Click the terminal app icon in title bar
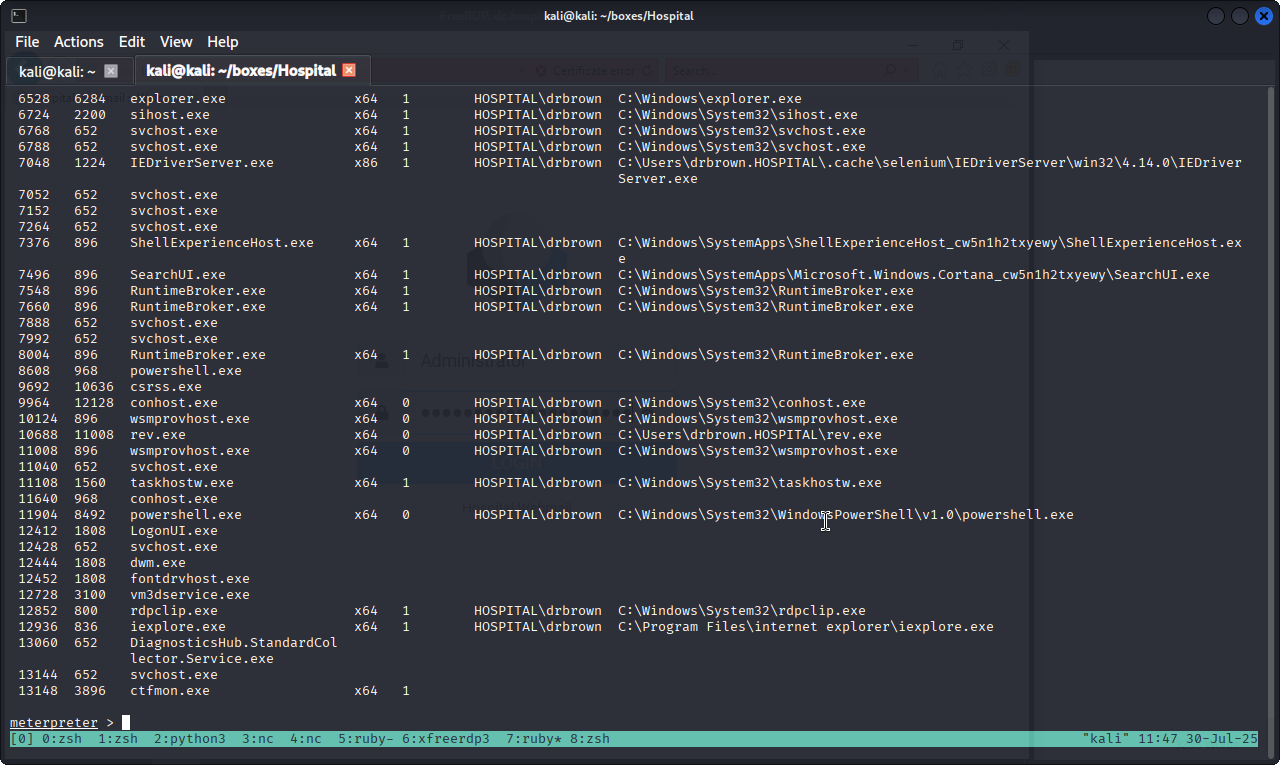This screenshot has height=765, width=1280. 20,16
